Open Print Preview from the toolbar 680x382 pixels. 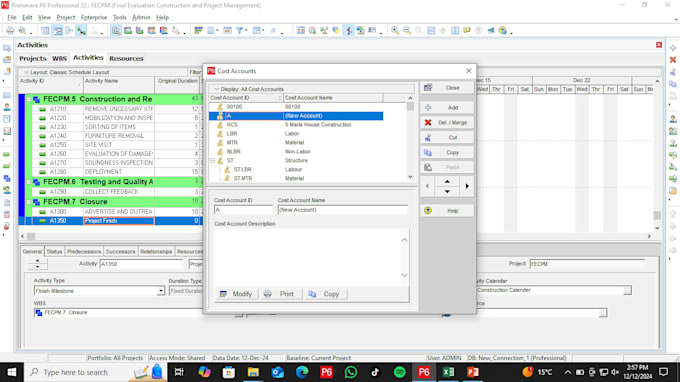22,30
